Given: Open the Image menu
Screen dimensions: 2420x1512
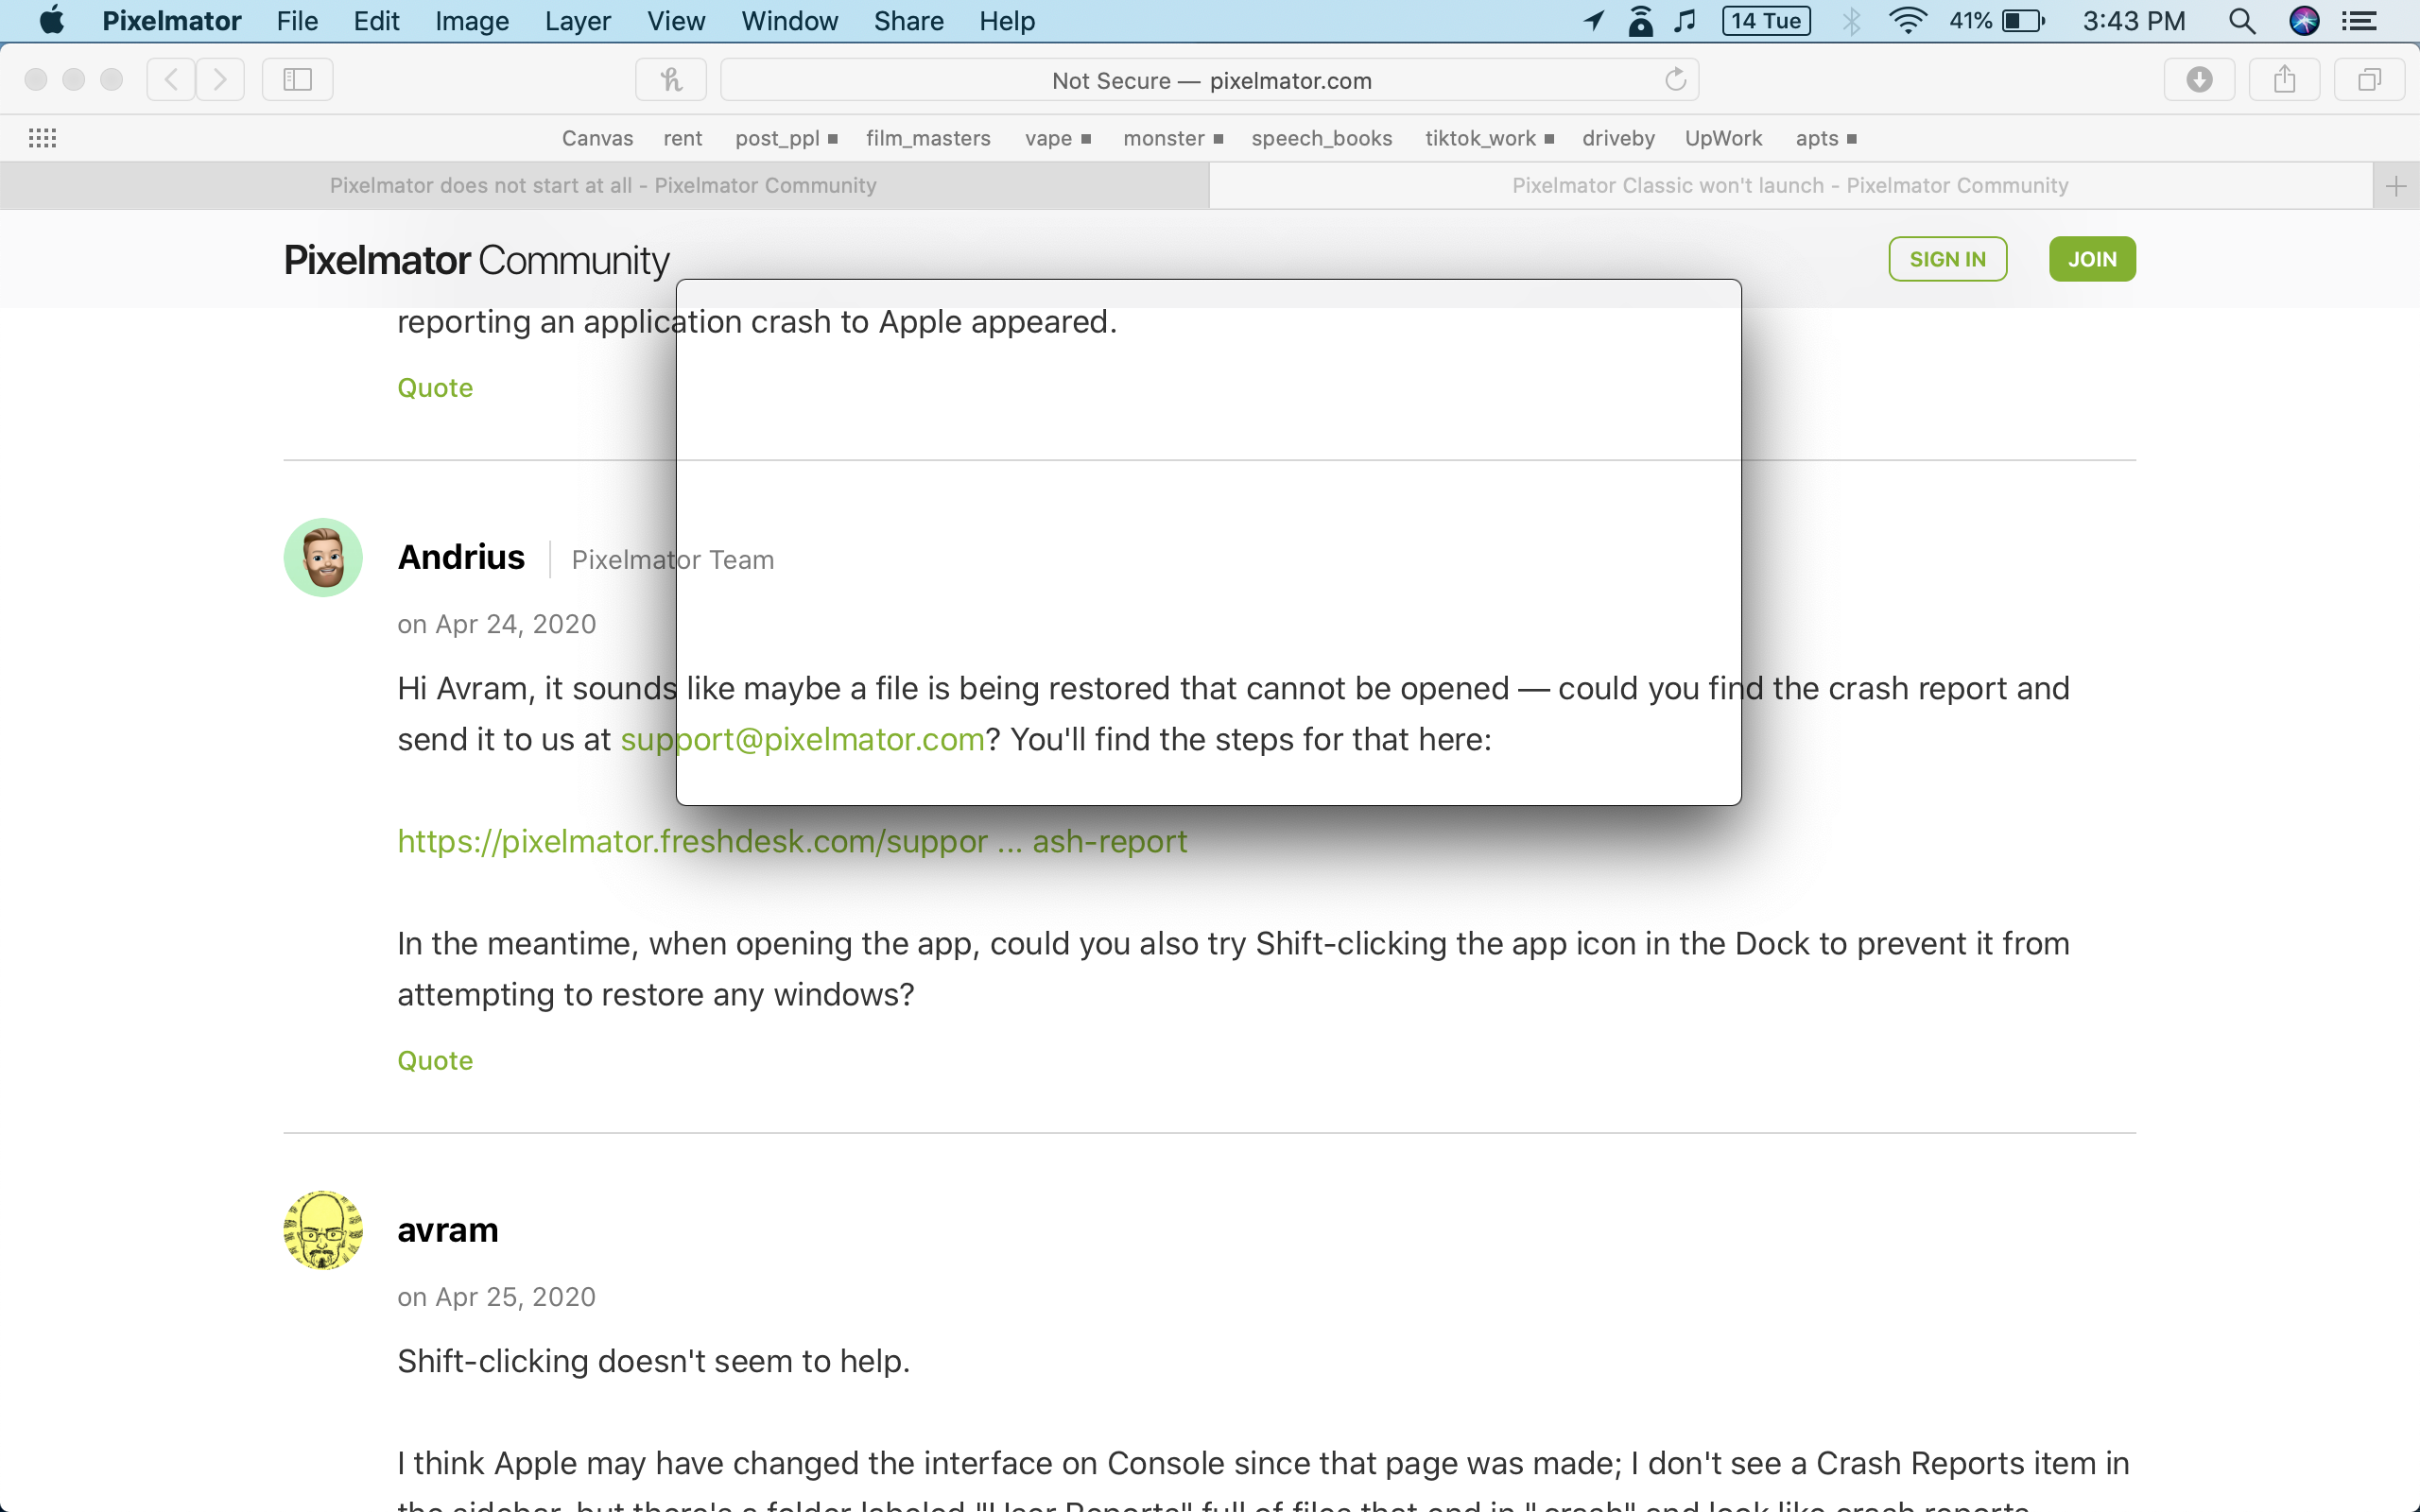Looking at the screenshot, I should [472, 21].
